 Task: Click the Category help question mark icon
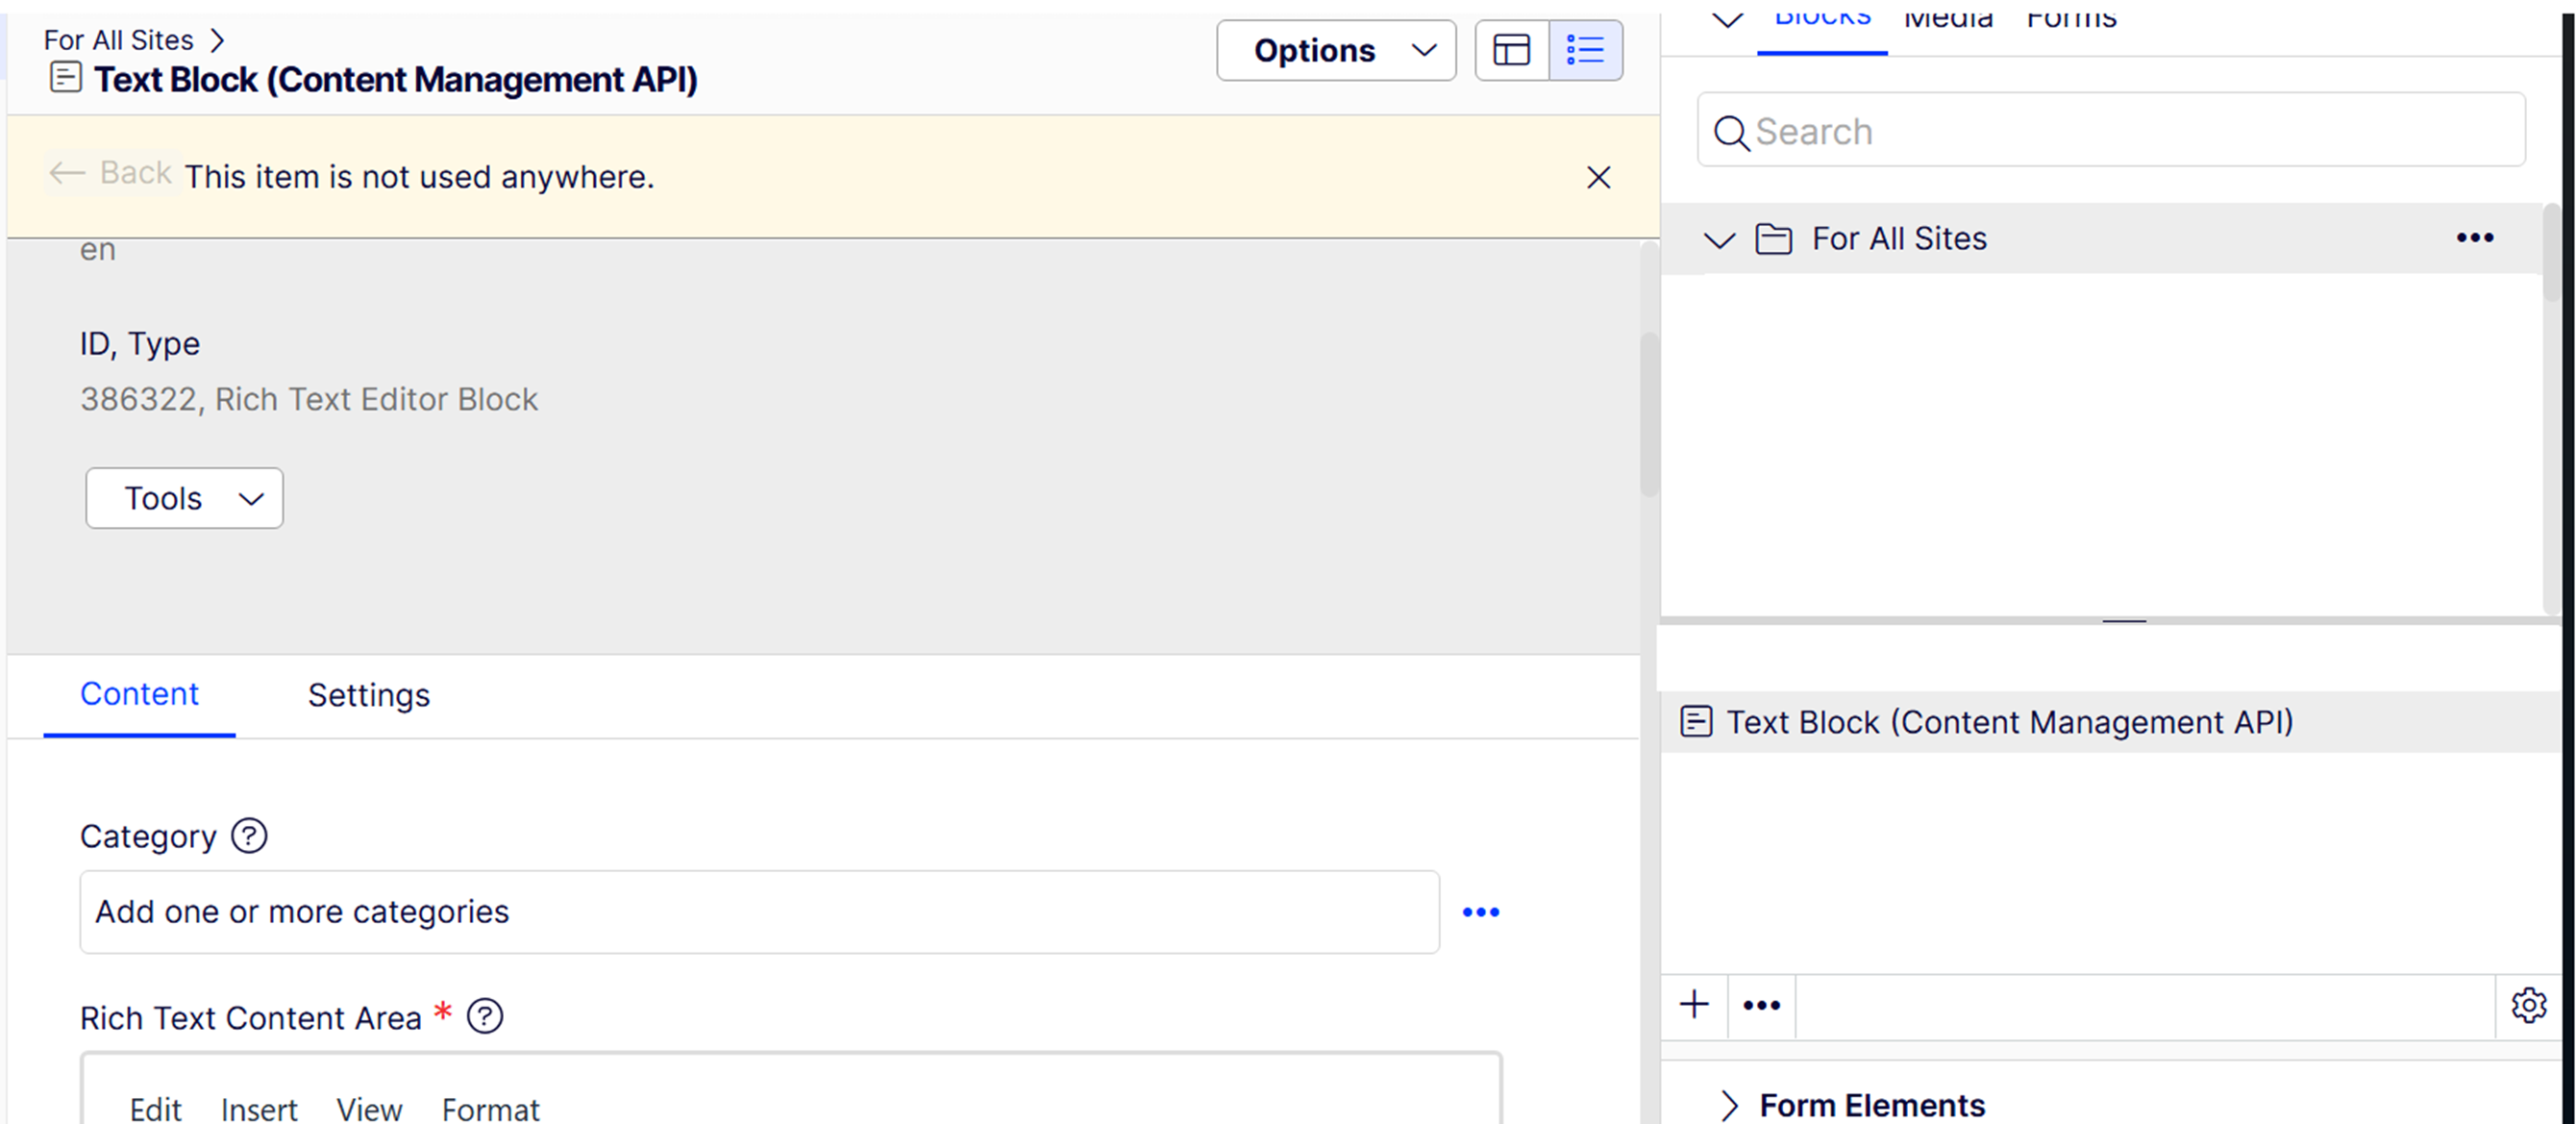249,836
